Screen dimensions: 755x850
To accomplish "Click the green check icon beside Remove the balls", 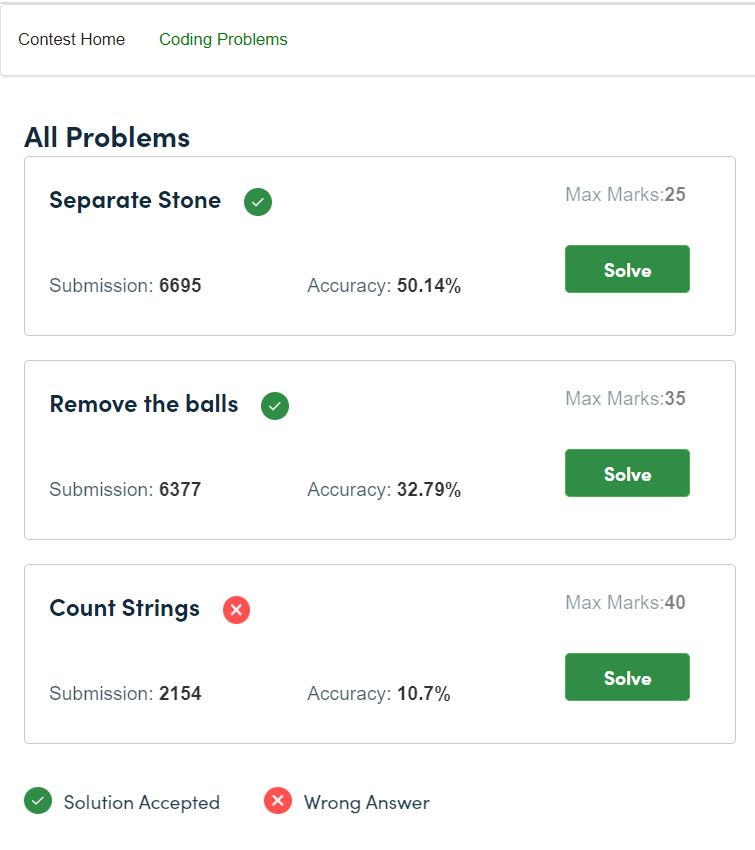I will pos(275,406).
